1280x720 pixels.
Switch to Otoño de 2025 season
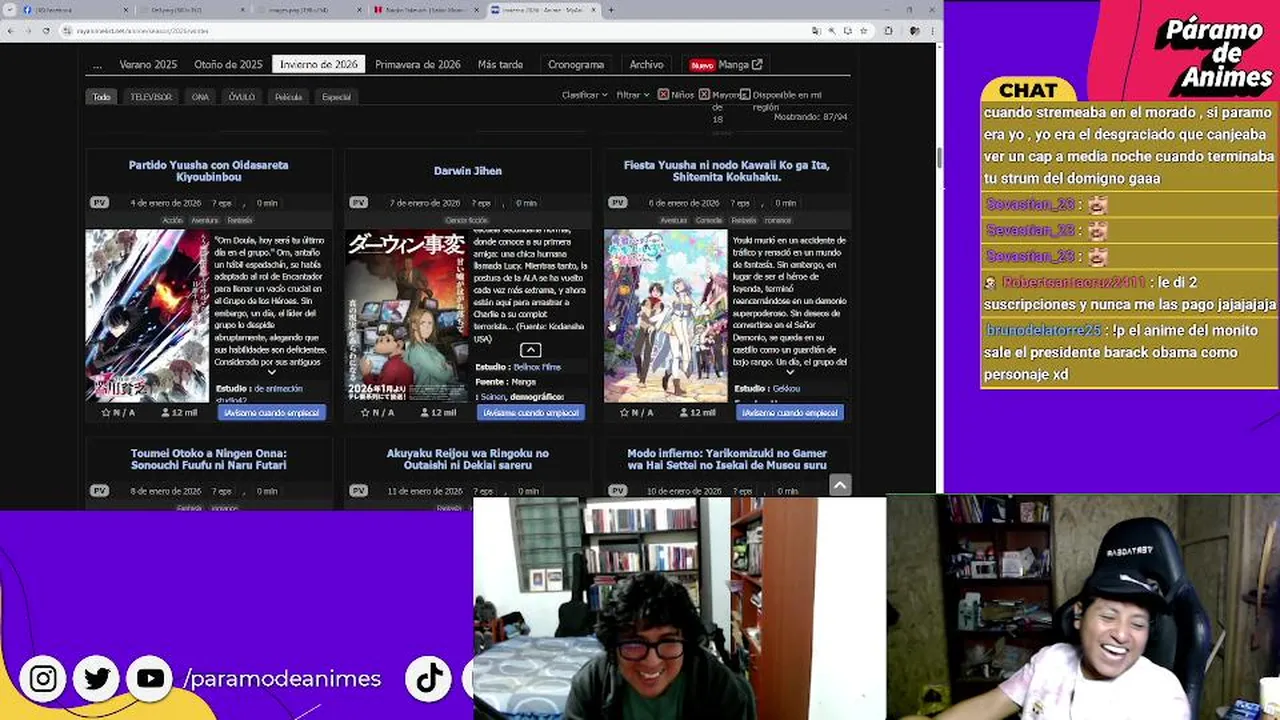coord(228,64)
